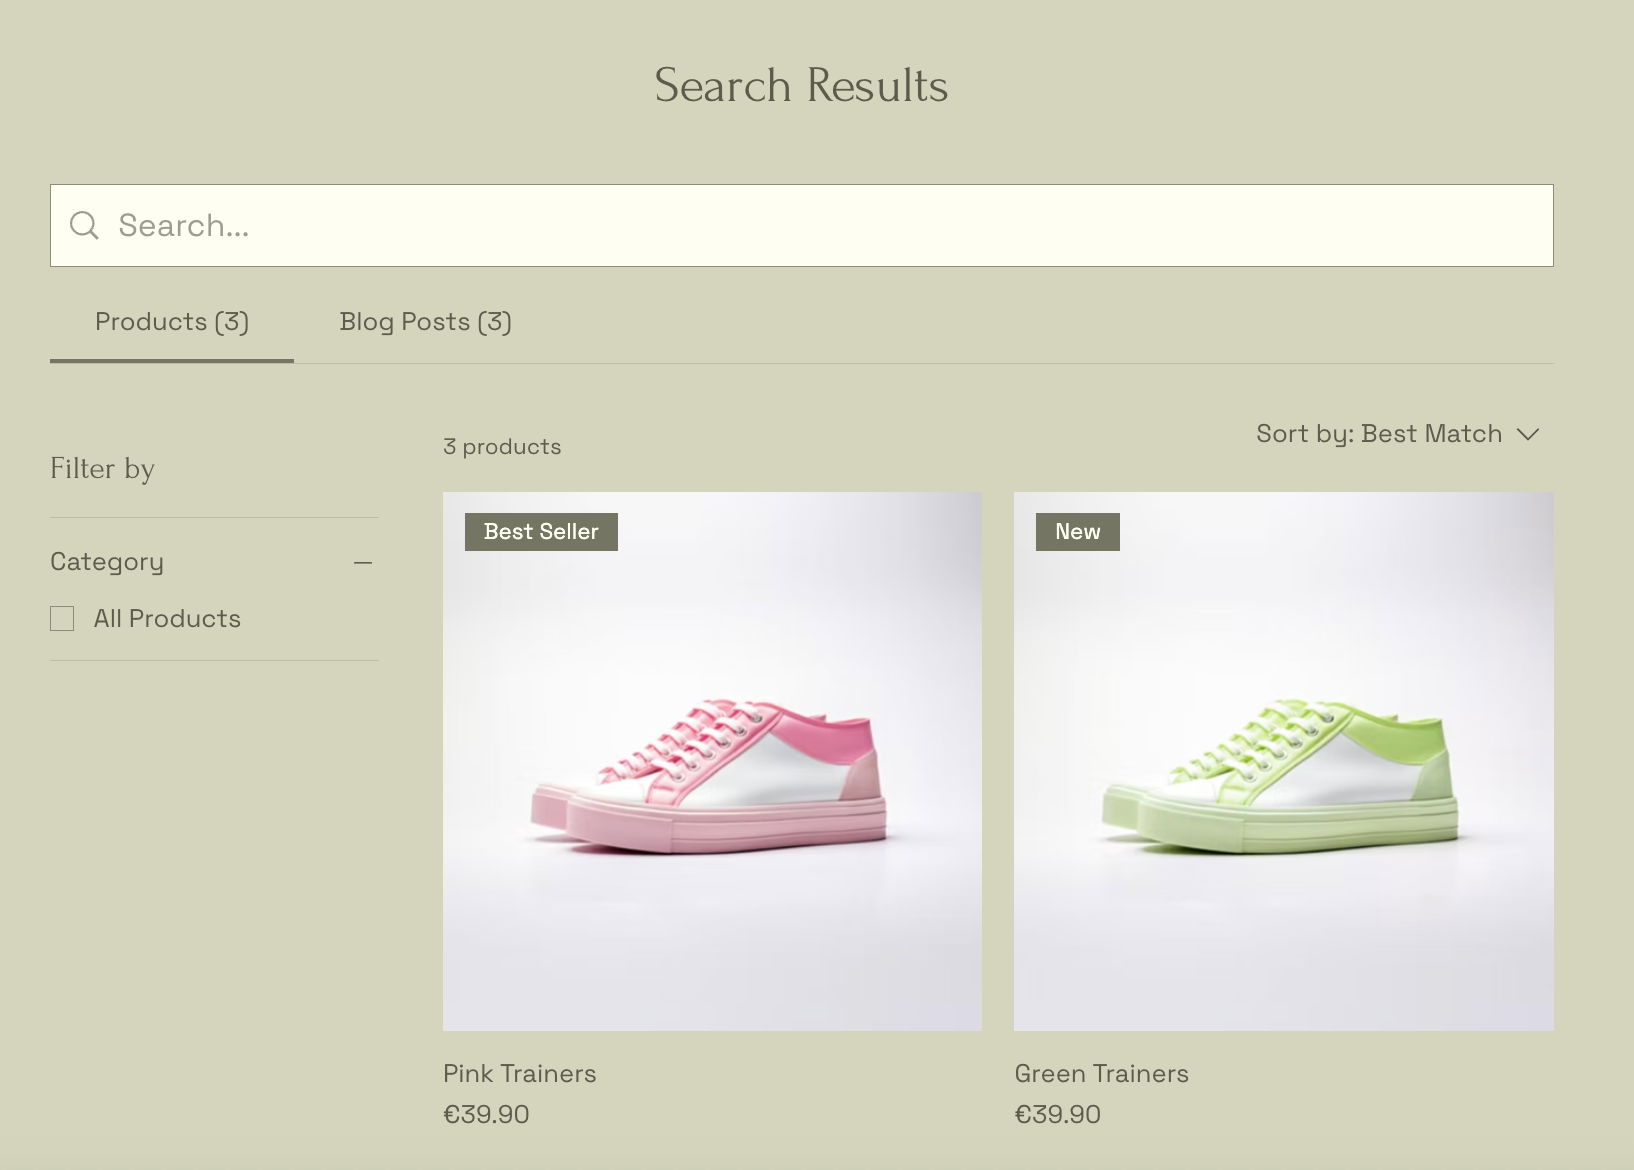Switch to the Blog Posts (3) tab

coord(425,322)
